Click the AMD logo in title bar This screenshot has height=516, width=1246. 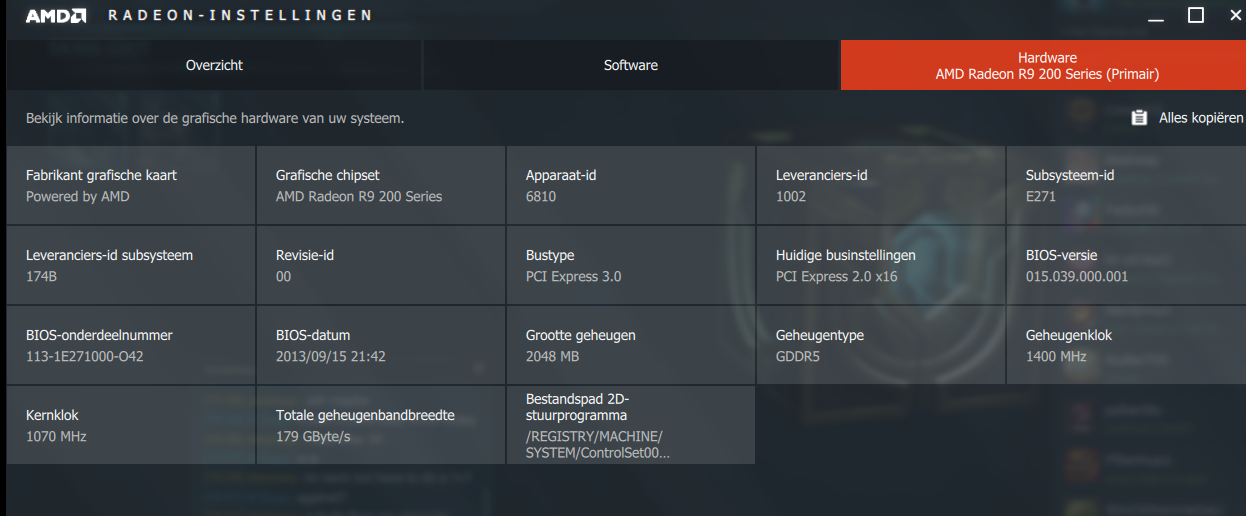[x=54, y=16]
